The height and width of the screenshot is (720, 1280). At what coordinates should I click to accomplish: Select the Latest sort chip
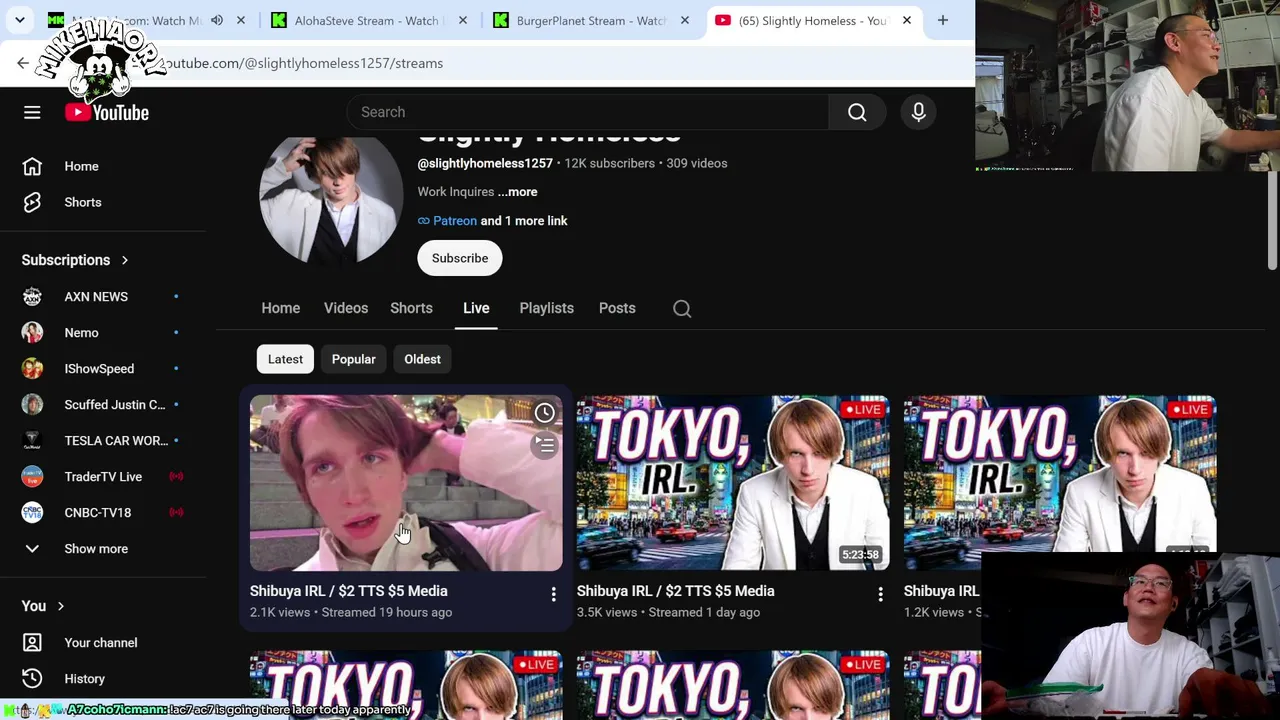[x=285, y=359]
